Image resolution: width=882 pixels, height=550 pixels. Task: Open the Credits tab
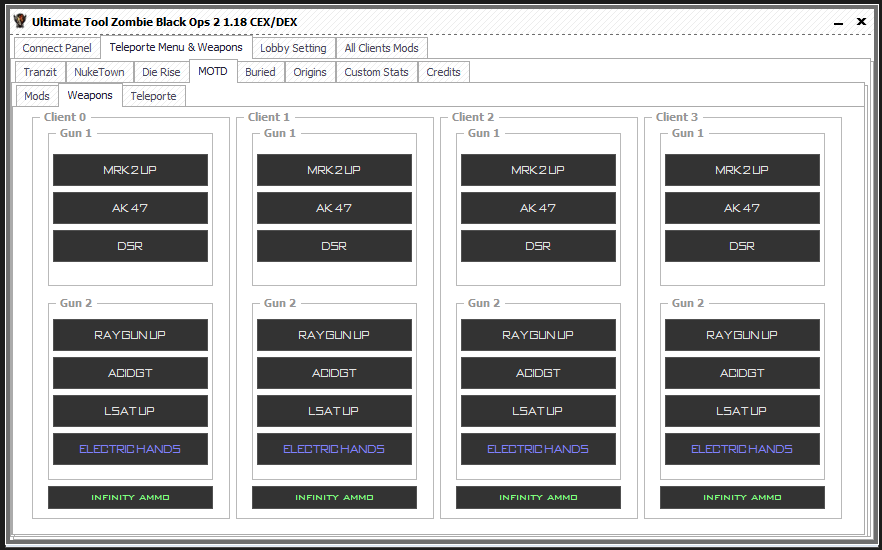[x=443, y=72]
